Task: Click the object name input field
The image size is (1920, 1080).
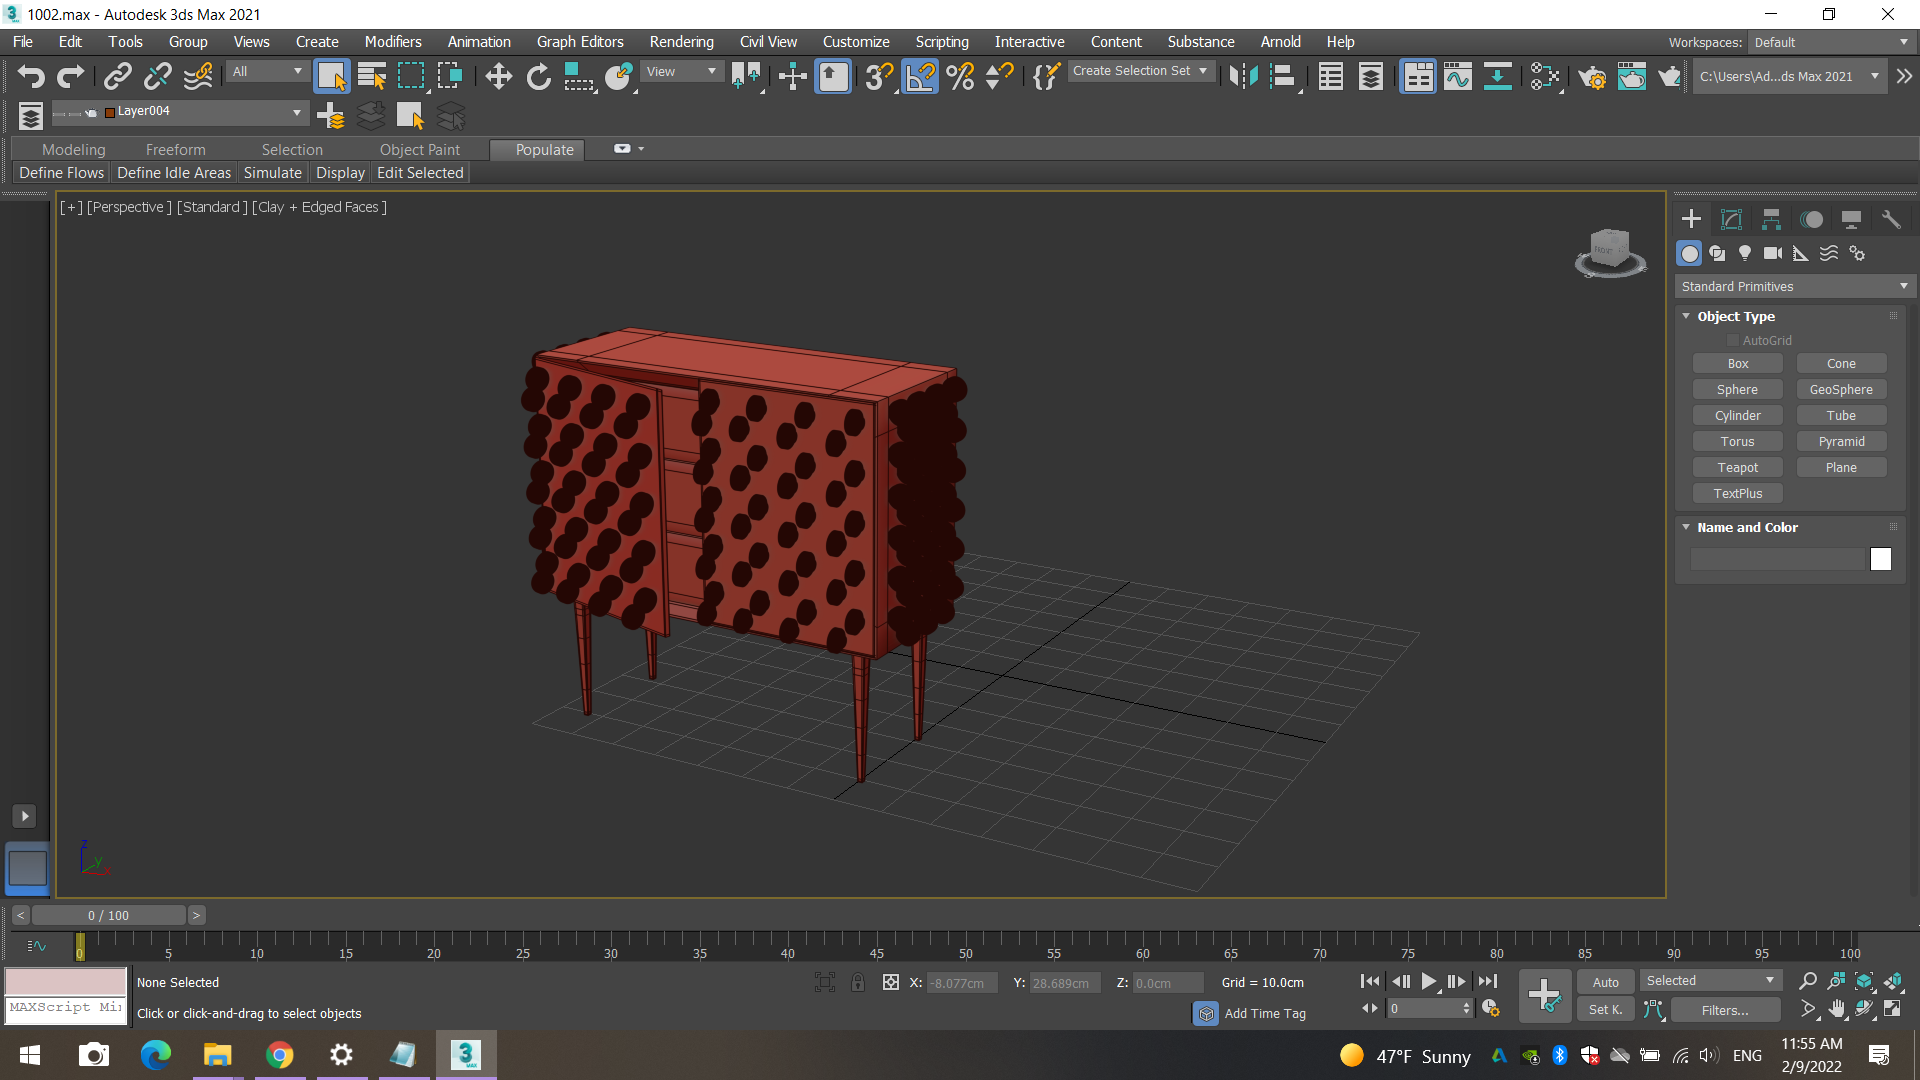Action: [x=1778, y=560]
